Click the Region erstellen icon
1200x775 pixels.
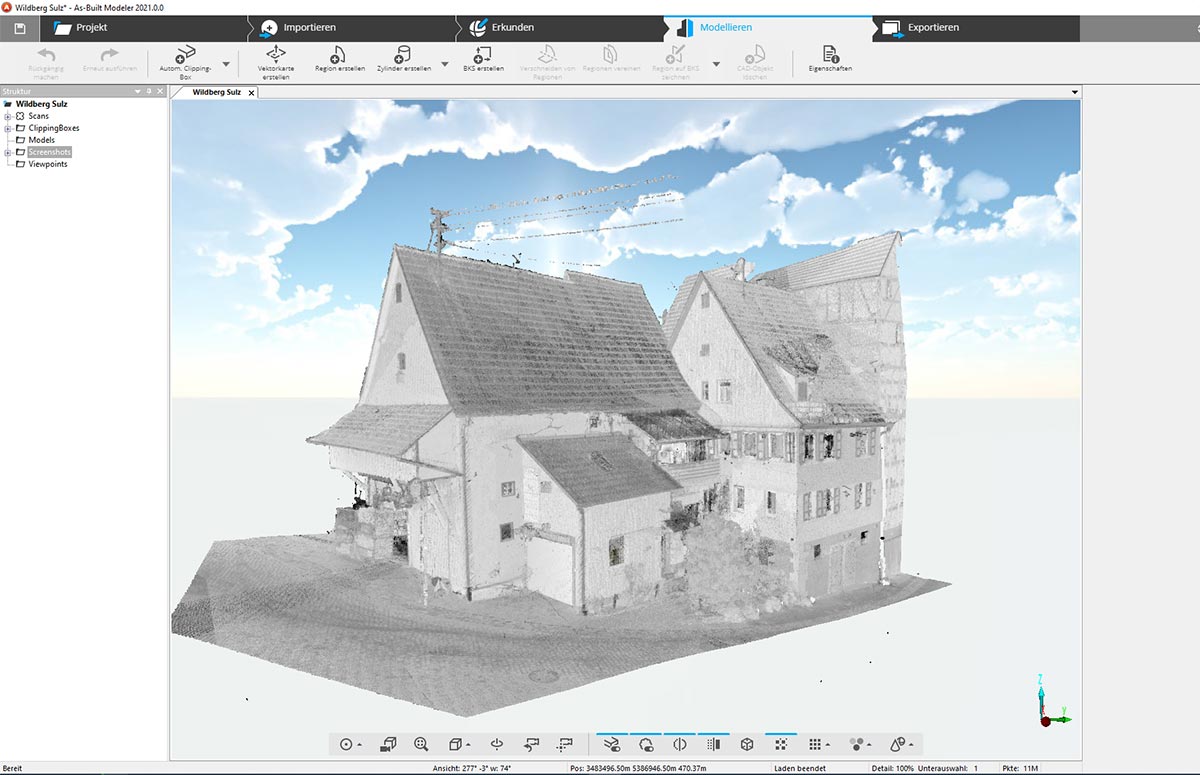(338, 60)
